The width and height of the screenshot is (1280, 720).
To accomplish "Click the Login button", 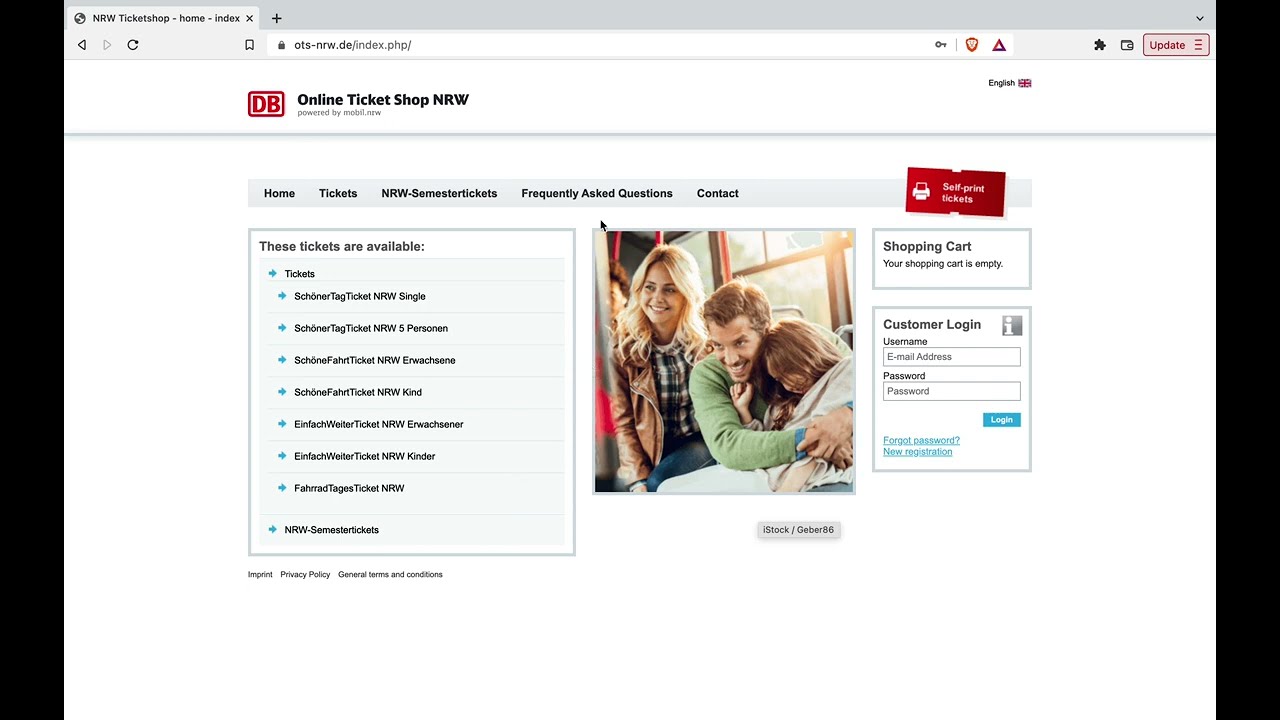I will 1001,420.
